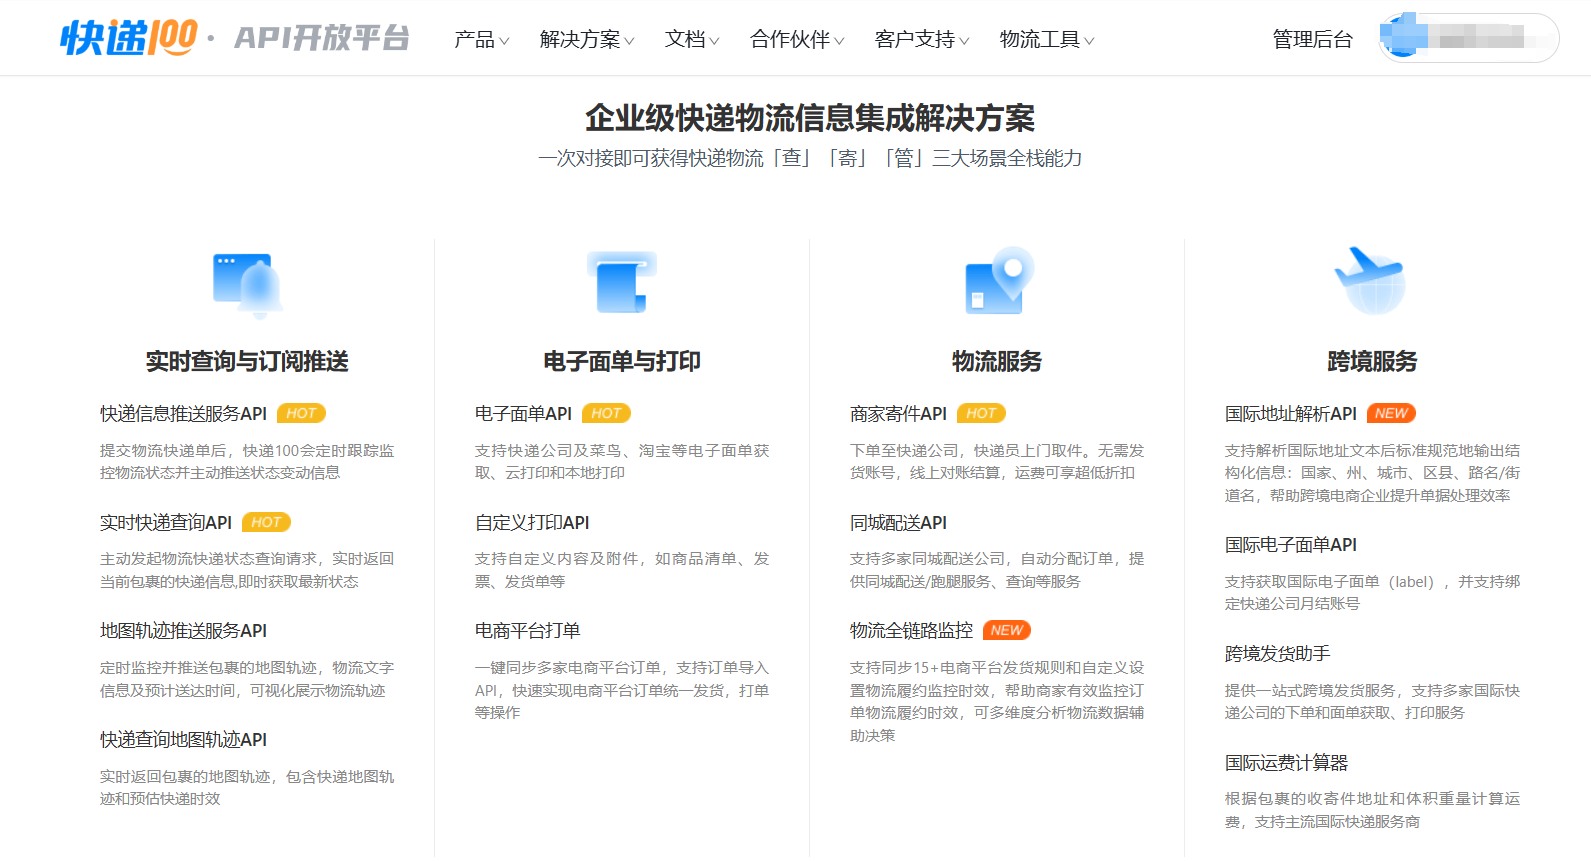Click NEW badge next to 物流全链路监控
Viewport: 1591px width, 861px height.
point(1007,630)
